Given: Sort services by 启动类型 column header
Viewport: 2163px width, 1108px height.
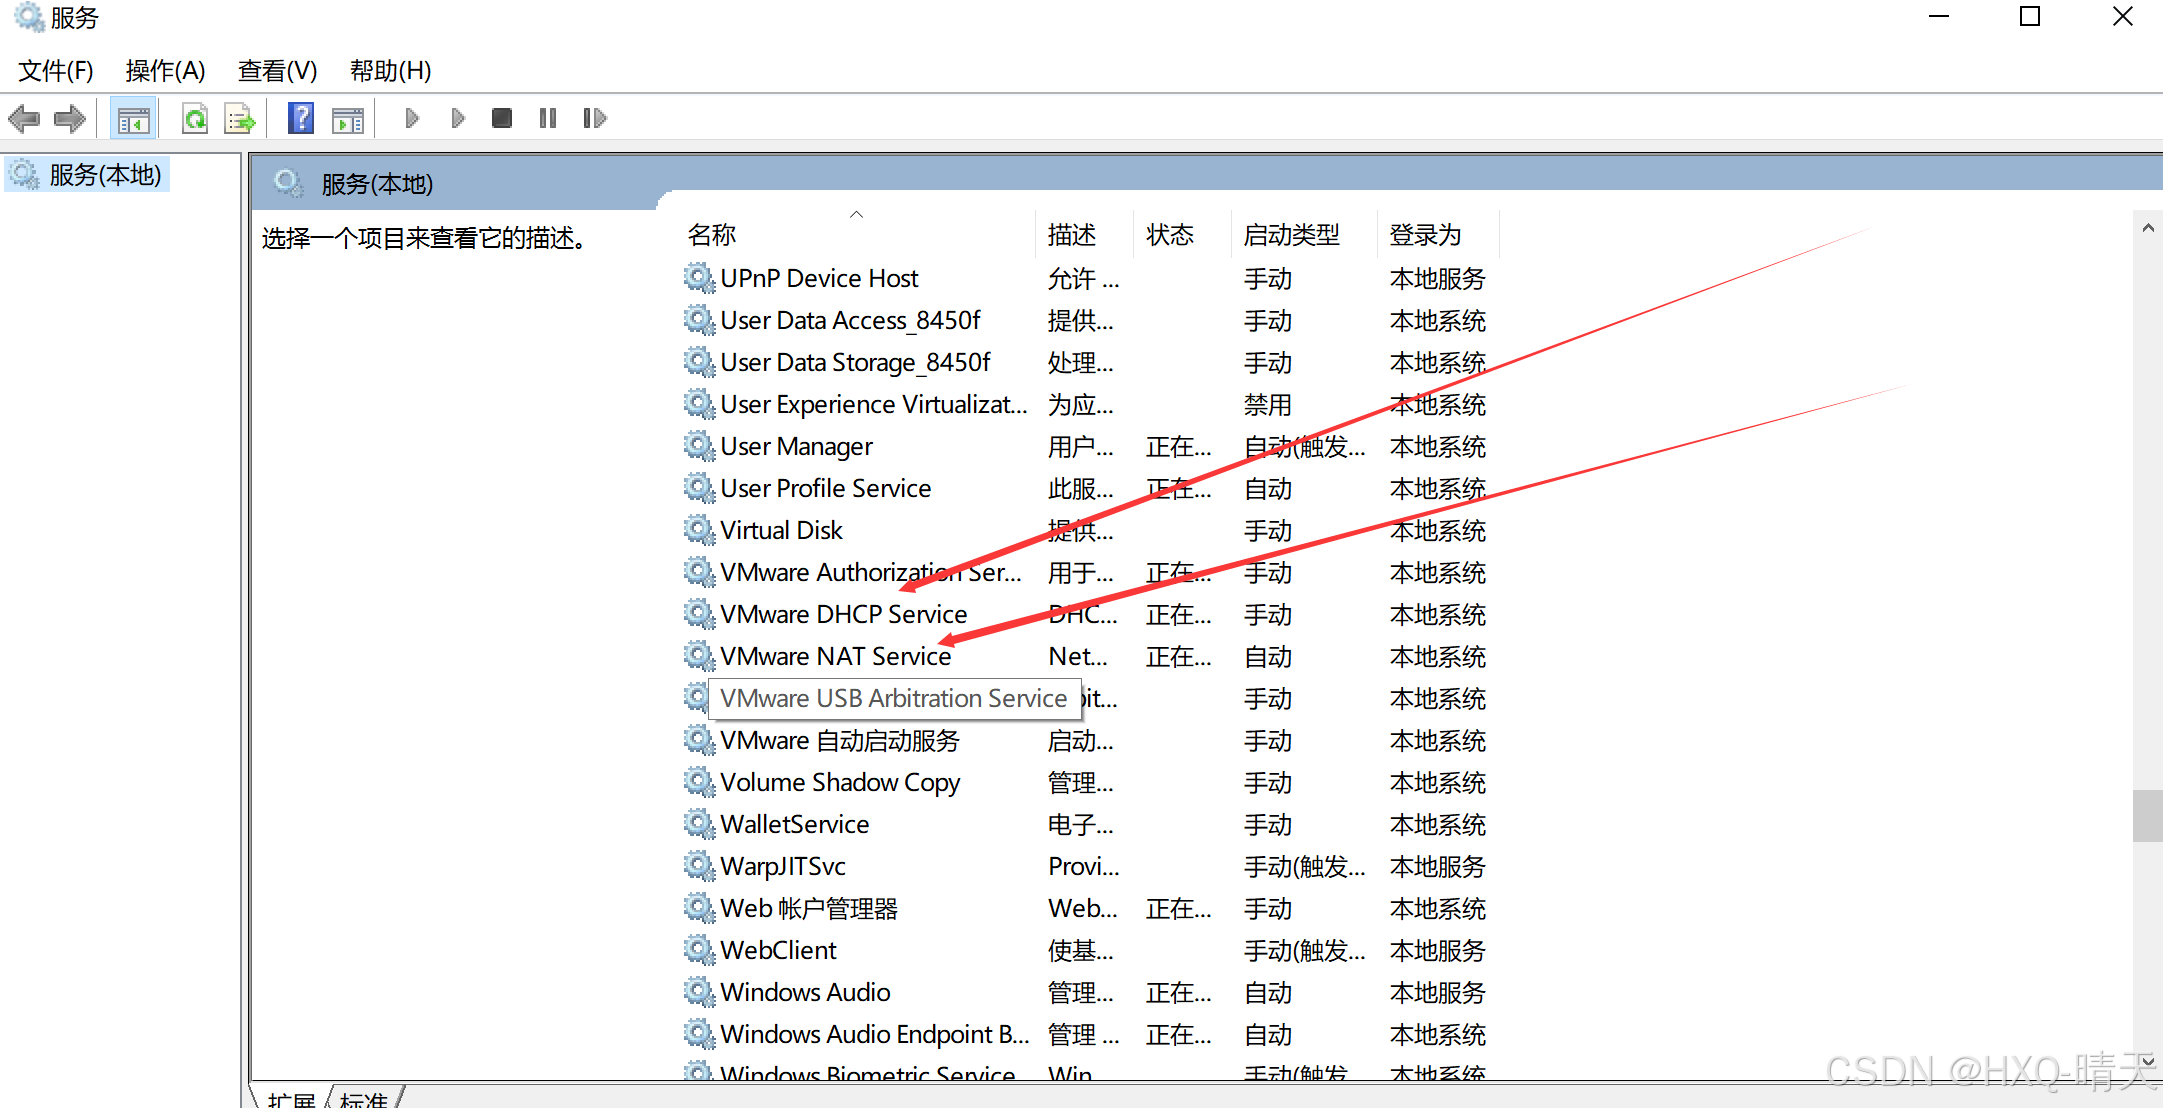Looking at the screenshot, I should [x=1291, y=235].
